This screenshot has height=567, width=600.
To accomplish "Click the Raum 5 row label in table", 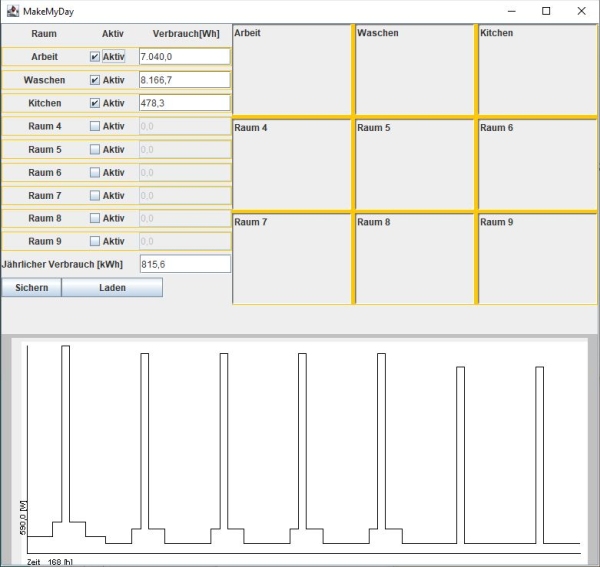I will tap(44, 149).
